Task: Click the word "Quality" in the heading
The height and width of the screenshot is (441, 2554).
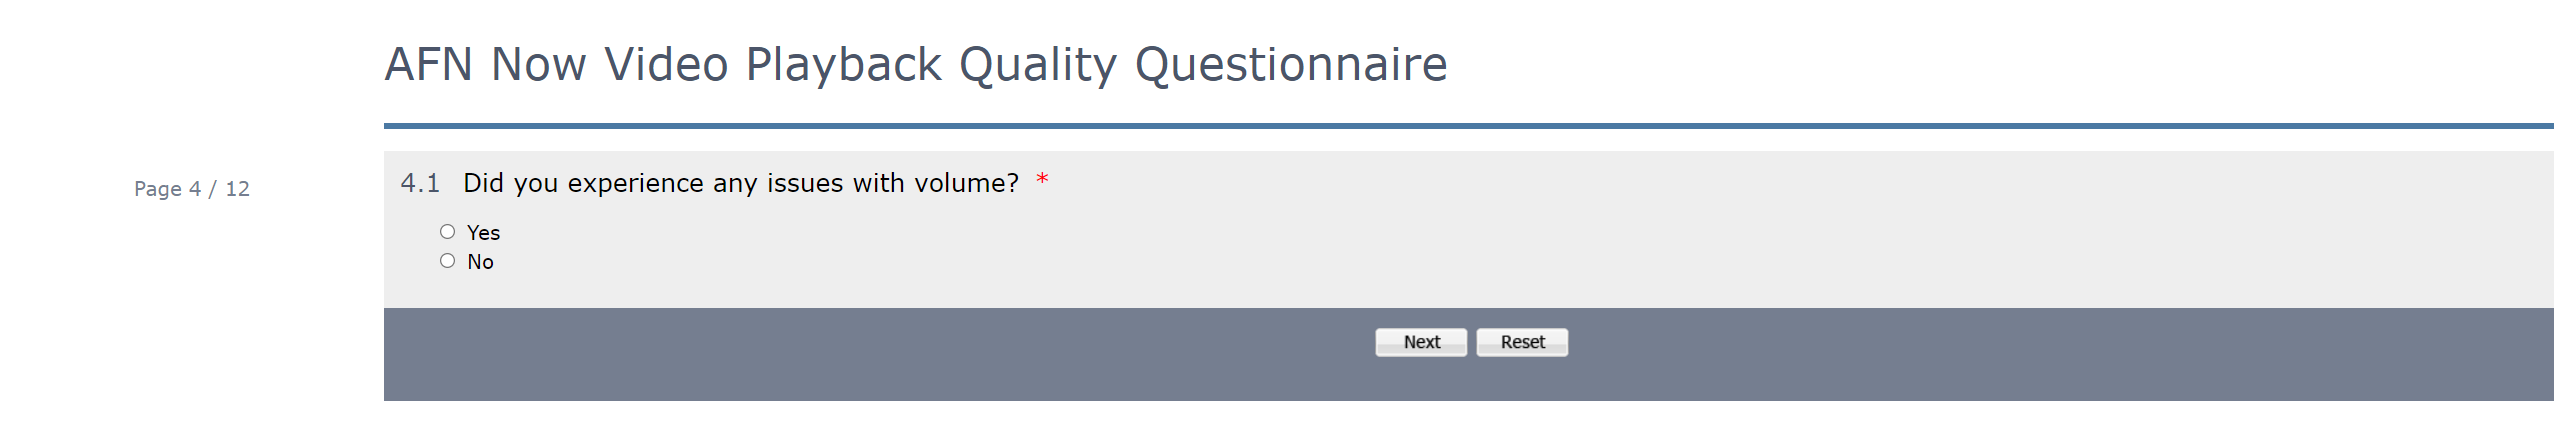Action: (x=1037, y=65)
